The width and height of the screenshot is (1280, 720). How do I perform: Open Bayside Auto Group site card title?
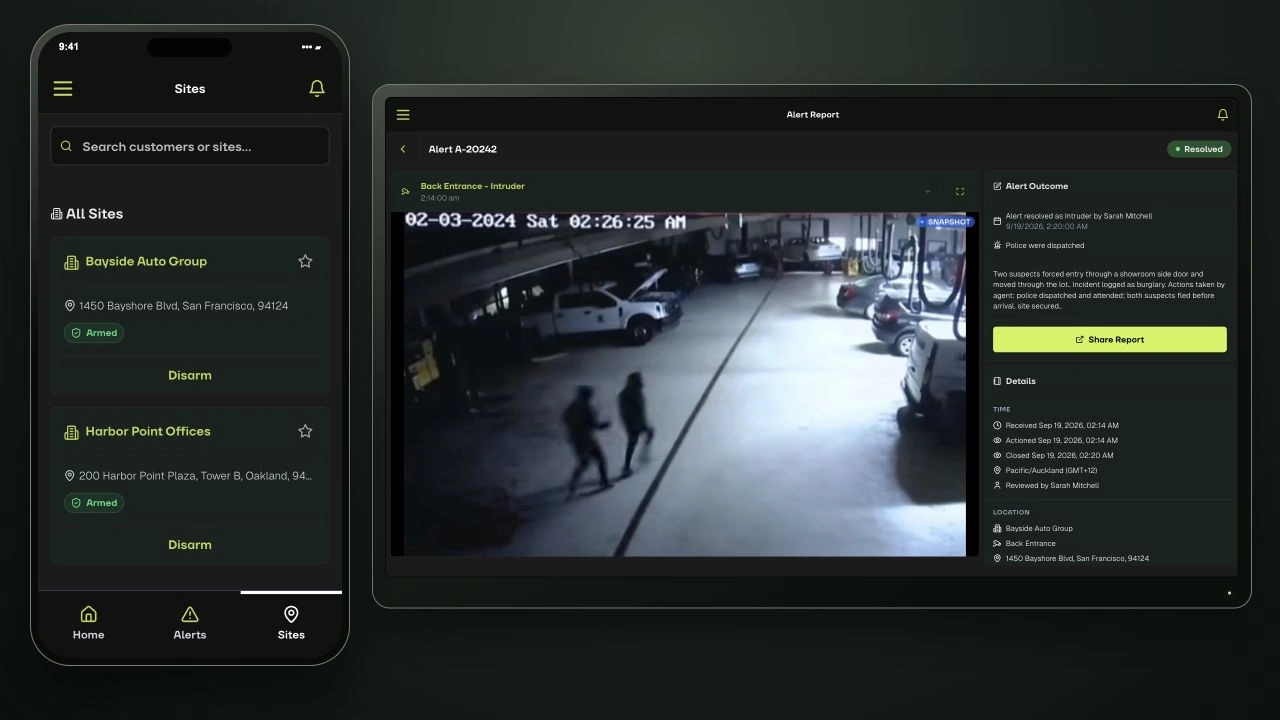point(146,261)
